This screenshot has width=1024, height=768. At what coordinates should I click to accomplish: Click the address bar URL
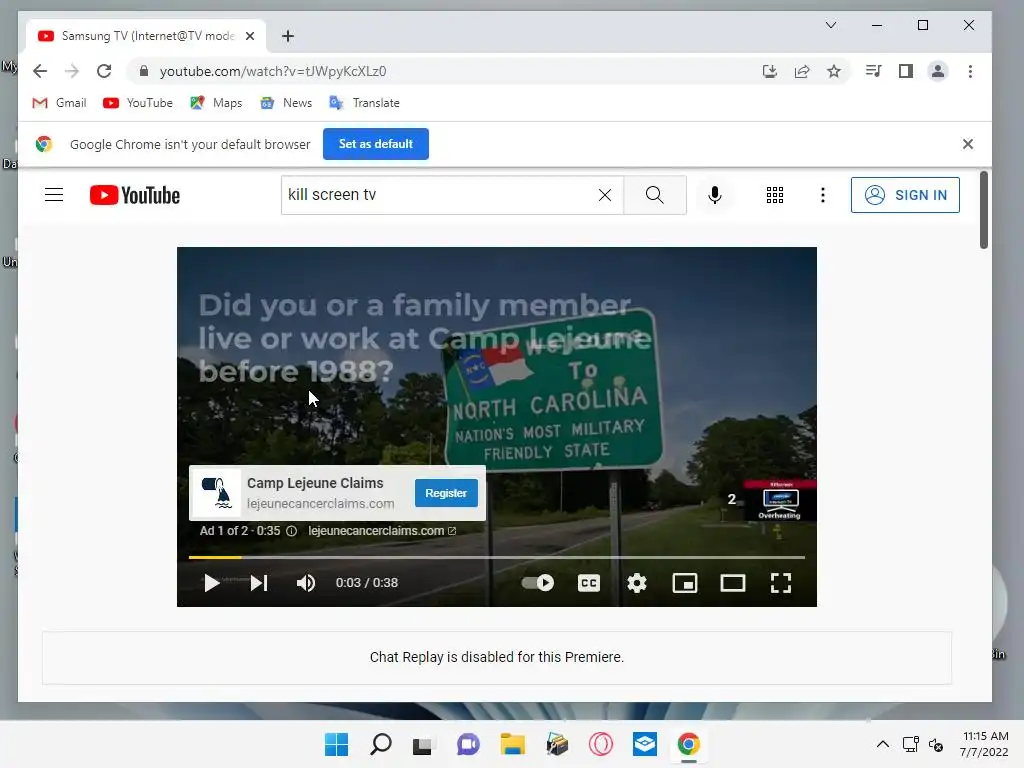[x=273, y=71]
